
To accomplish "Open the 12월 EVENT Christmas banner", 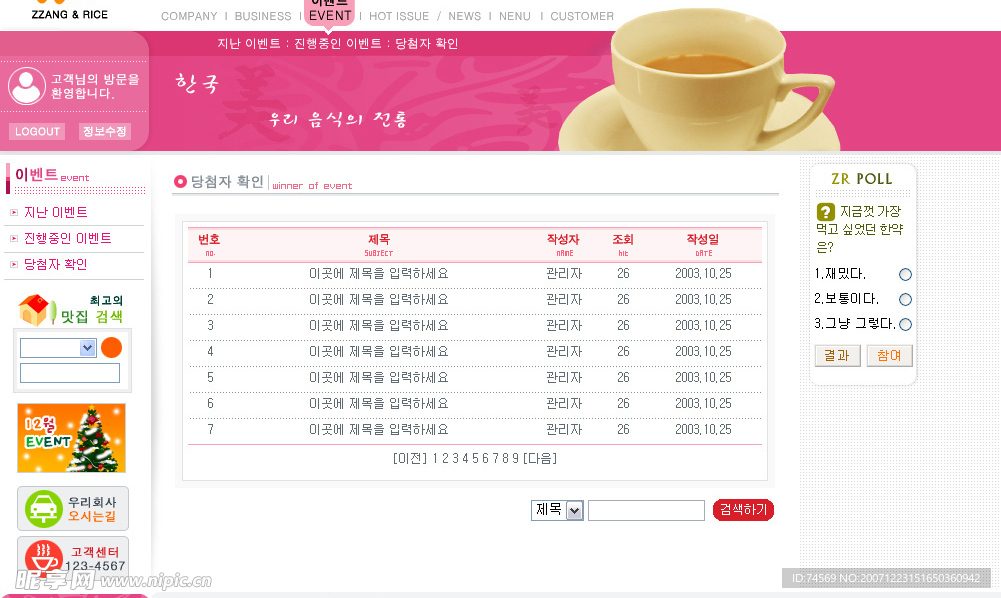I will (x=72, y=438).
